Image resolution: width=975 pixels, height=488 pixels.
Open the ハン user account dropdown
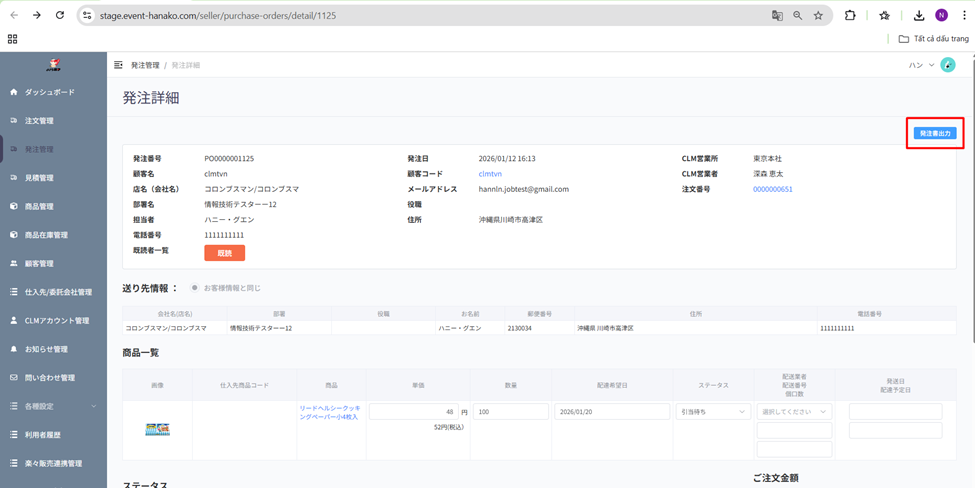[921, 65]
